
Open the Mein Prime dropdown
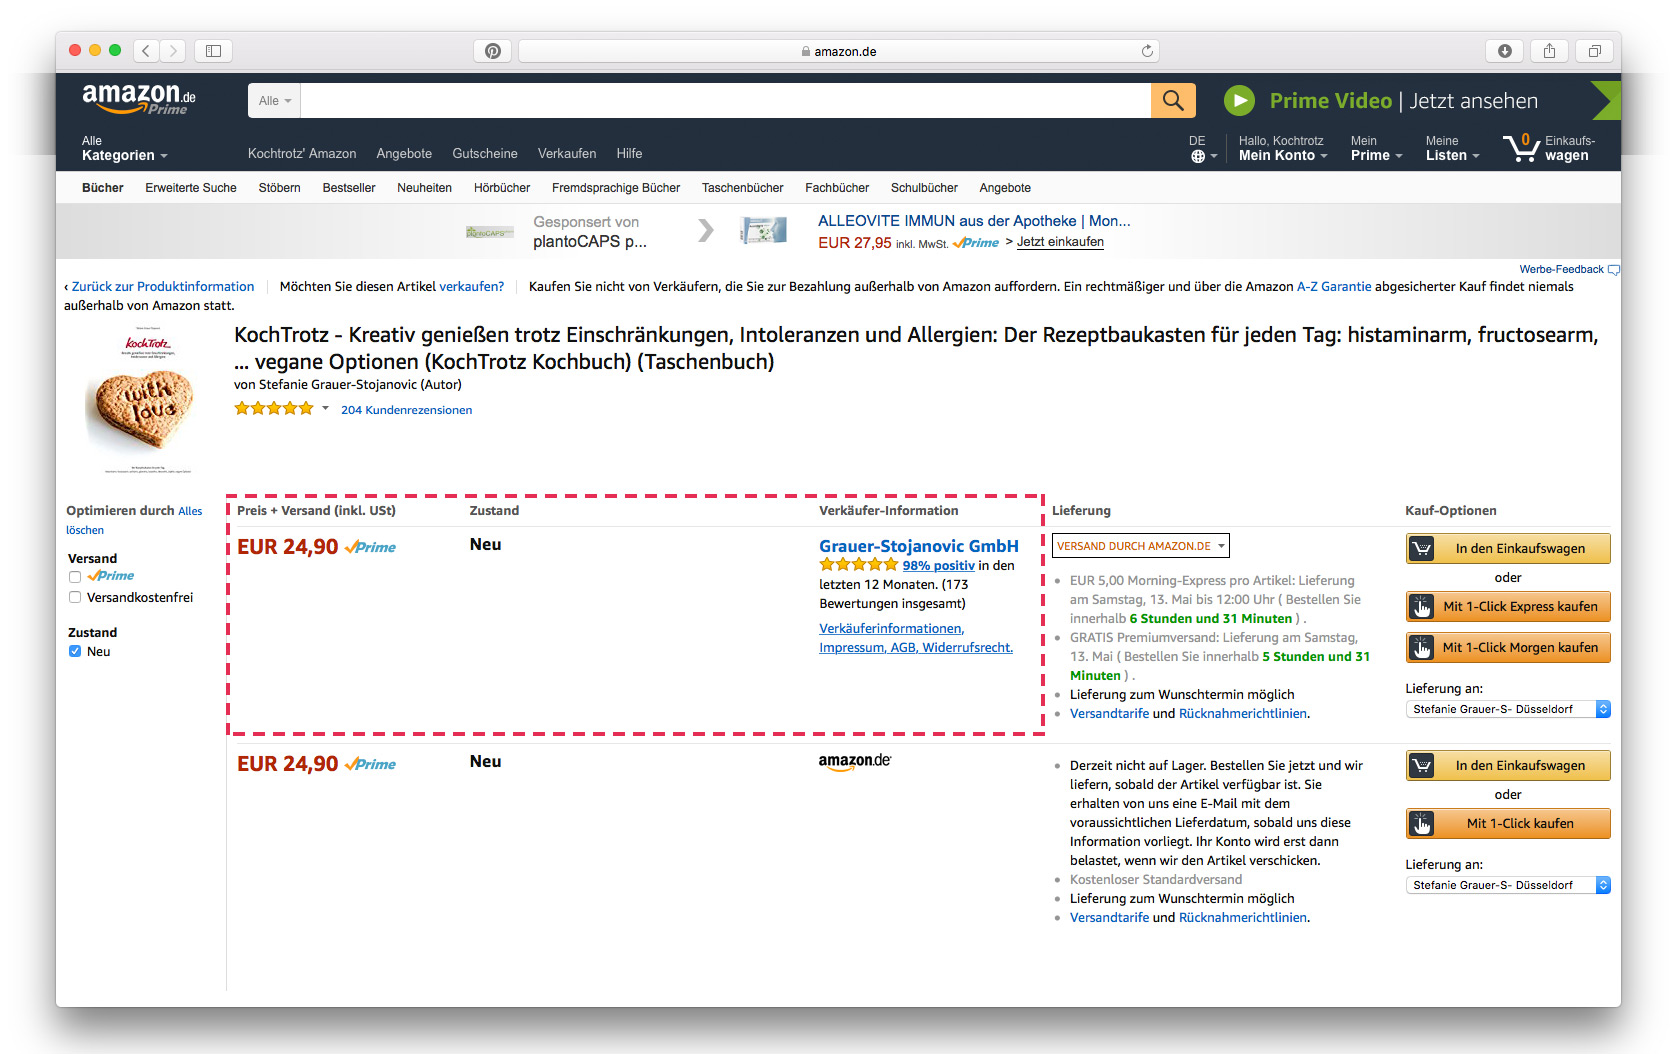coord(1376,148)
